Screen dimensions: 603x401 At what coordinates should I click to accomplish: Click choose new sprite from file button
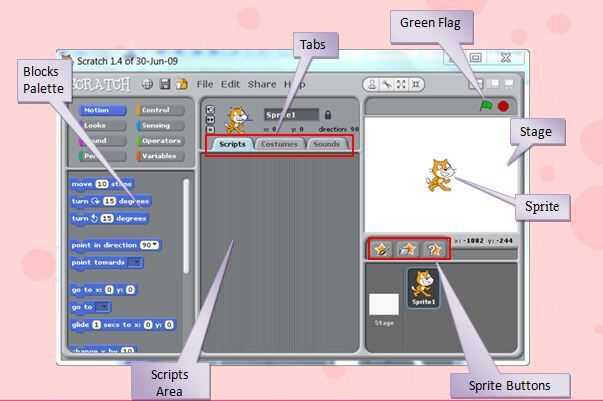[x=408, y=250]
